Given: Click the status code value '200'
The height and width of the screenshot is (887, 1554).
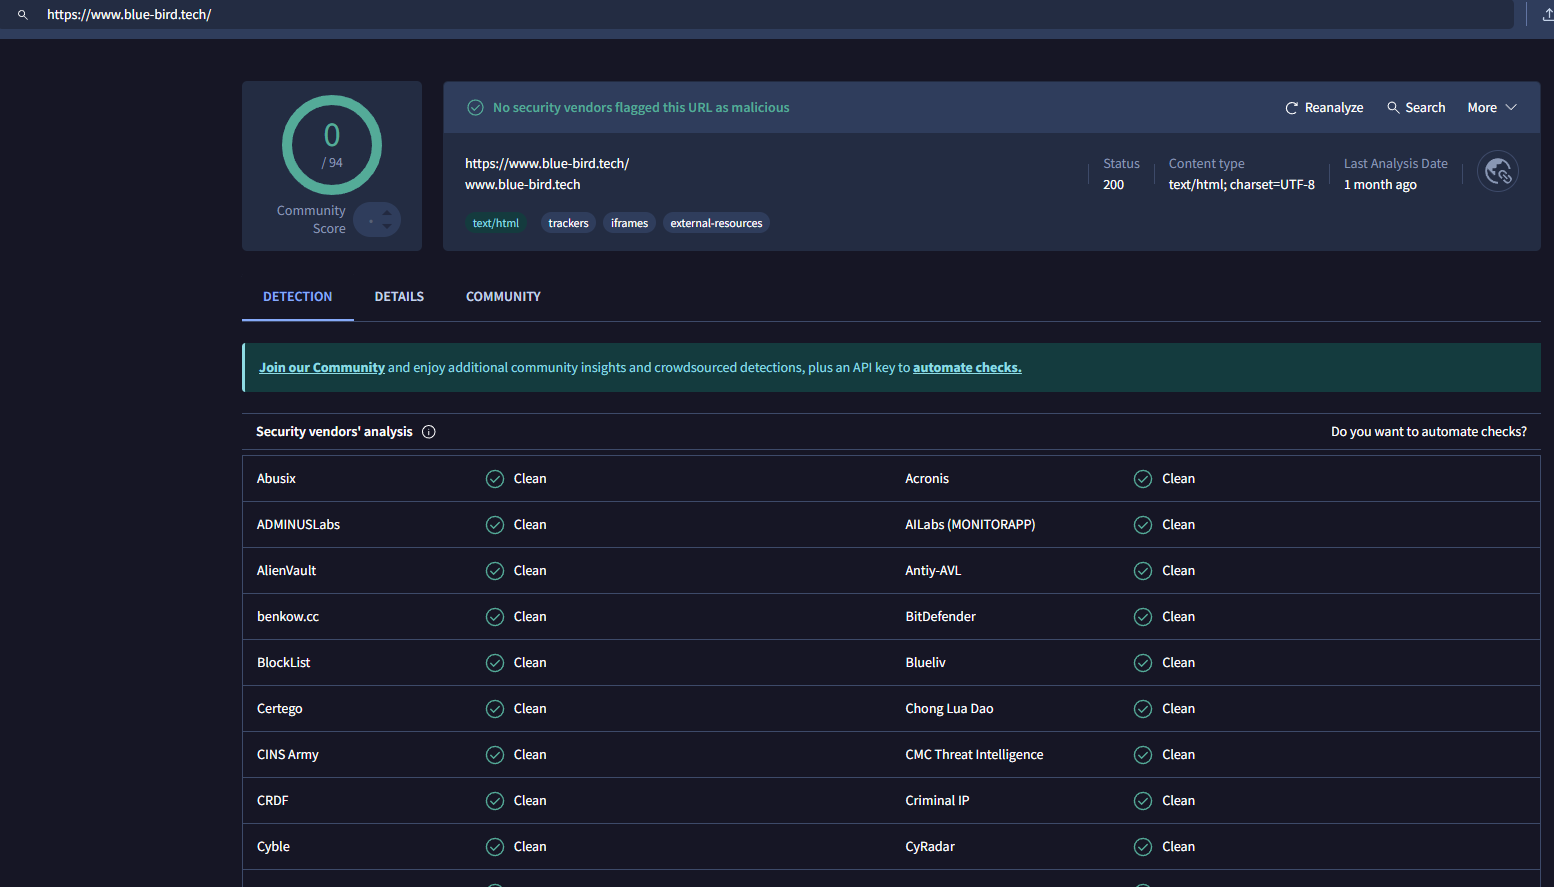Looking at the screenshot, I should [x=1113, y=185].
